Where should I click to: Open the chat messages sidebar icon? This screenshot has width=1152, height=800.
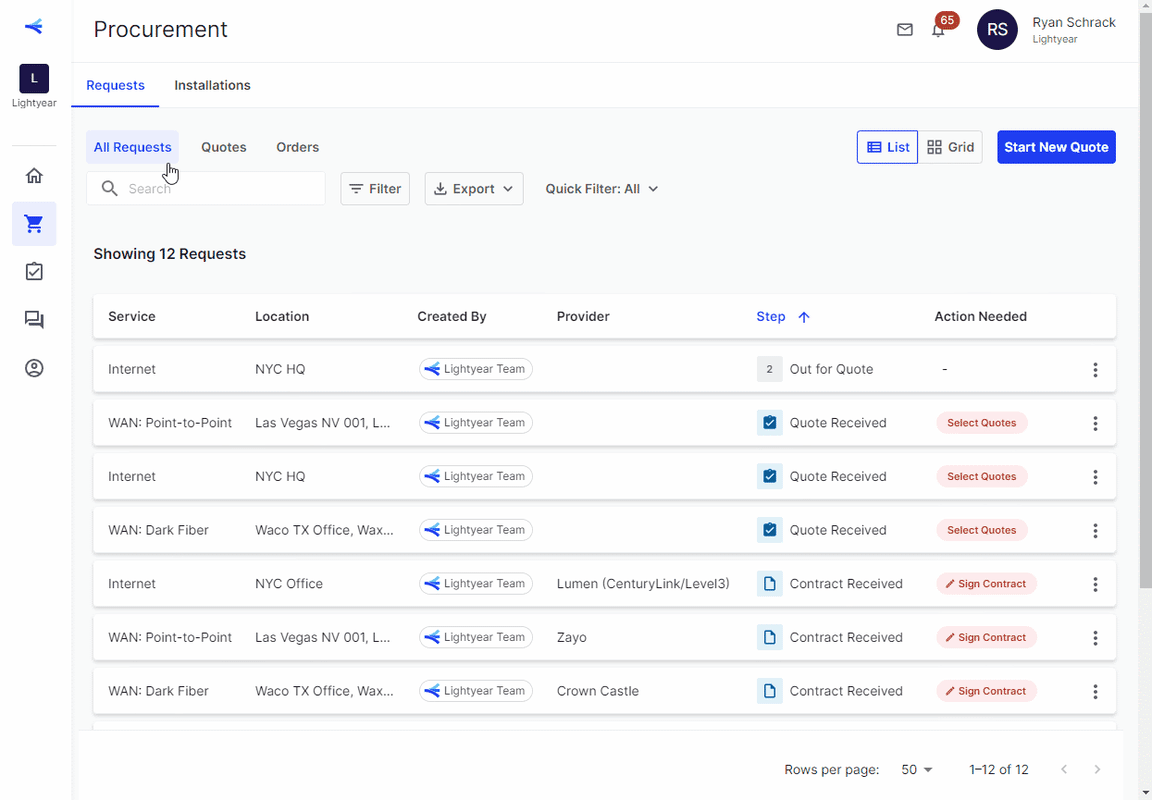[x=34, y=320]
